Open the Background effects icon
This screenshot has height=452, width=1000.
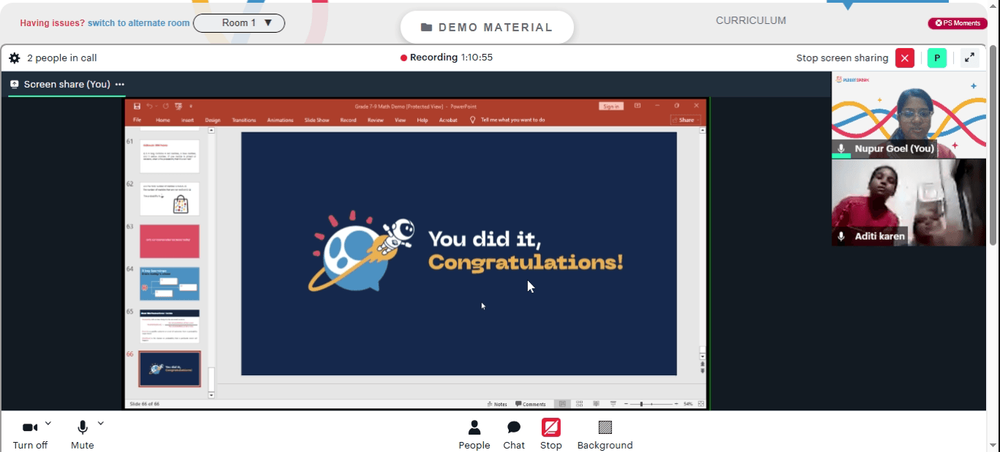[605, 427]
